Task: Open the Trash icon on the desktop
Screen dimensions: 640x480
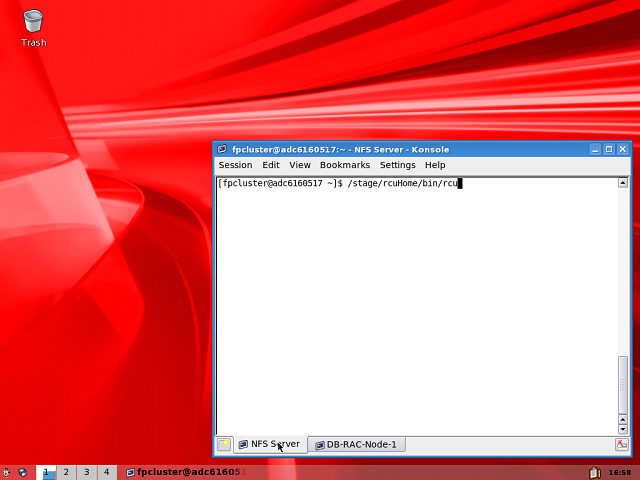Action: [33, 28]
